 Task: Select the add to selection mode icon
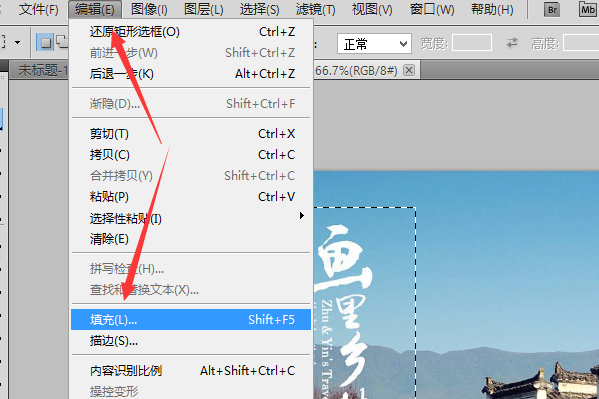click(63, 42)
